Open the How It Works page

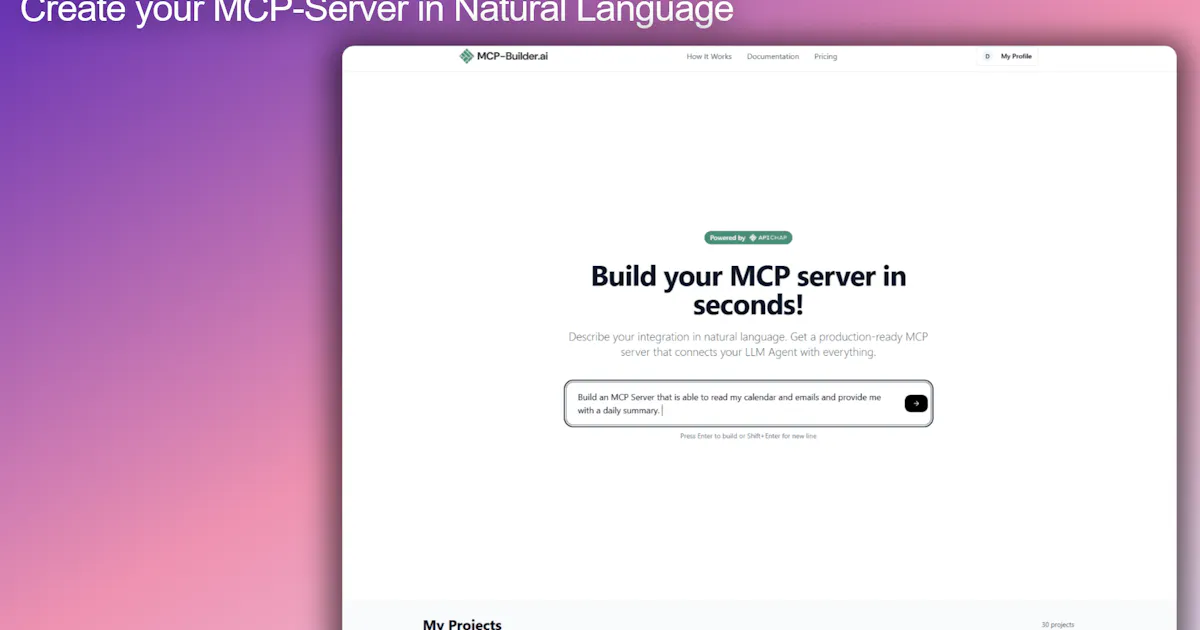709,57
